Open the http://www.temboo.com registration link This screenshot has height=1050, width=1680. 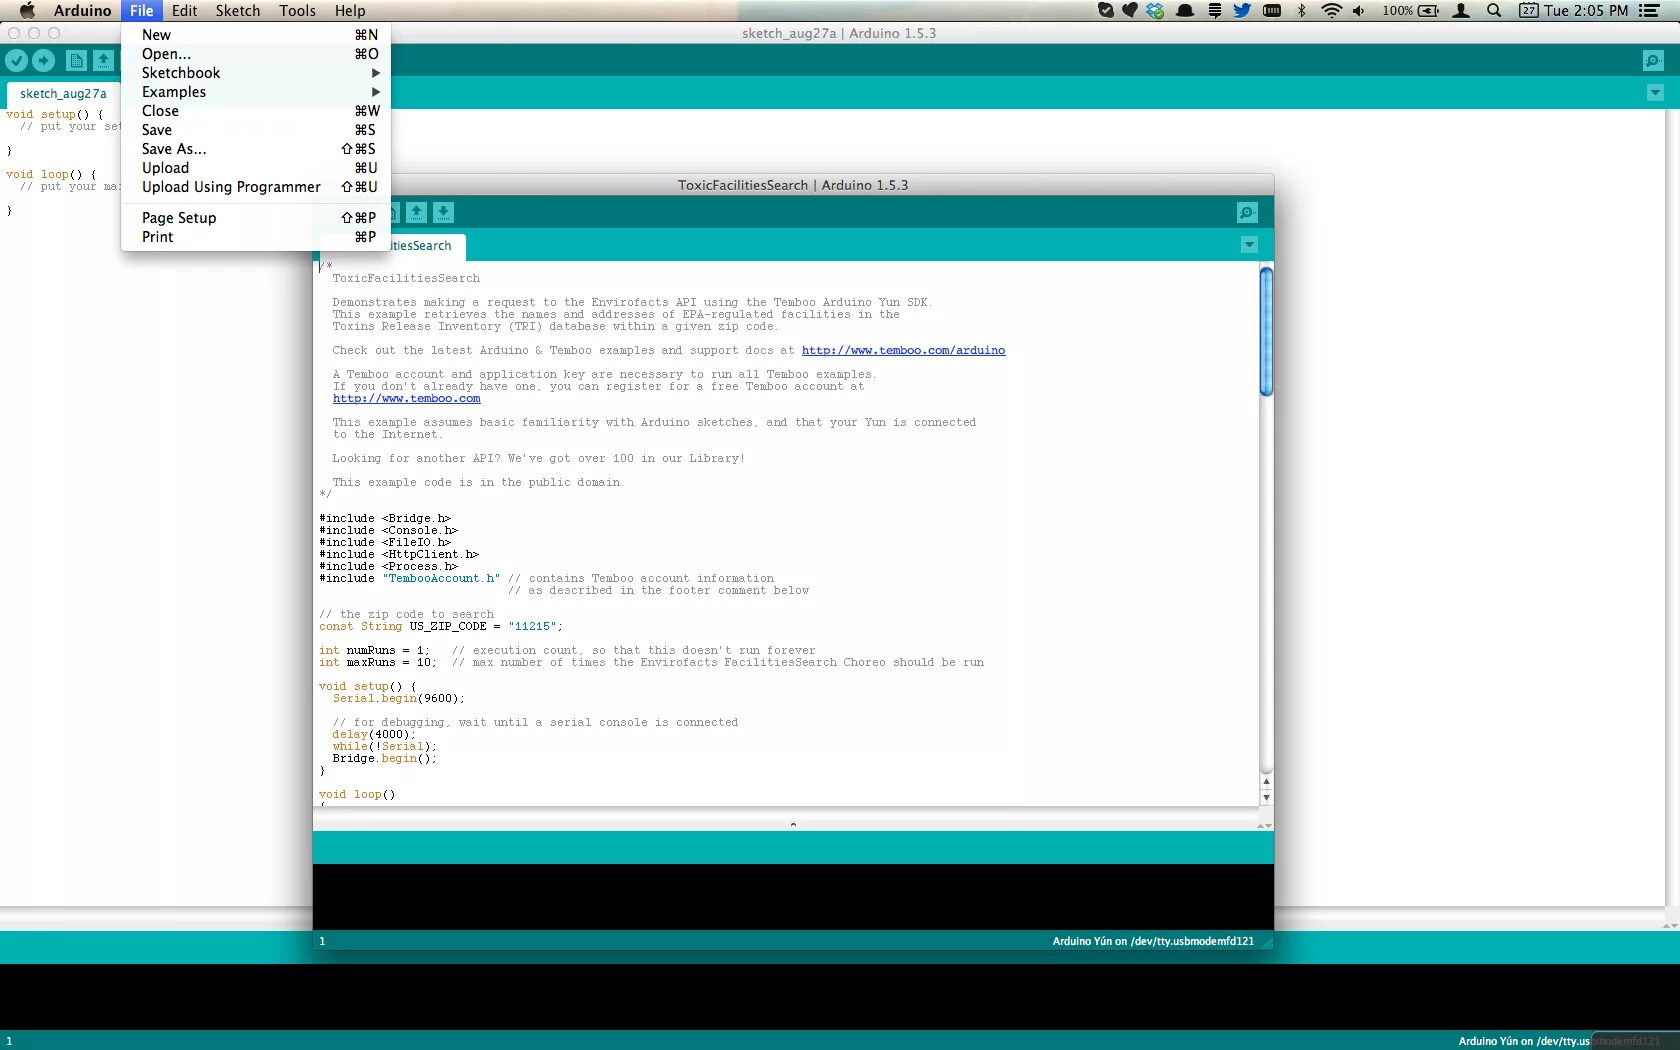click(406, 398)
